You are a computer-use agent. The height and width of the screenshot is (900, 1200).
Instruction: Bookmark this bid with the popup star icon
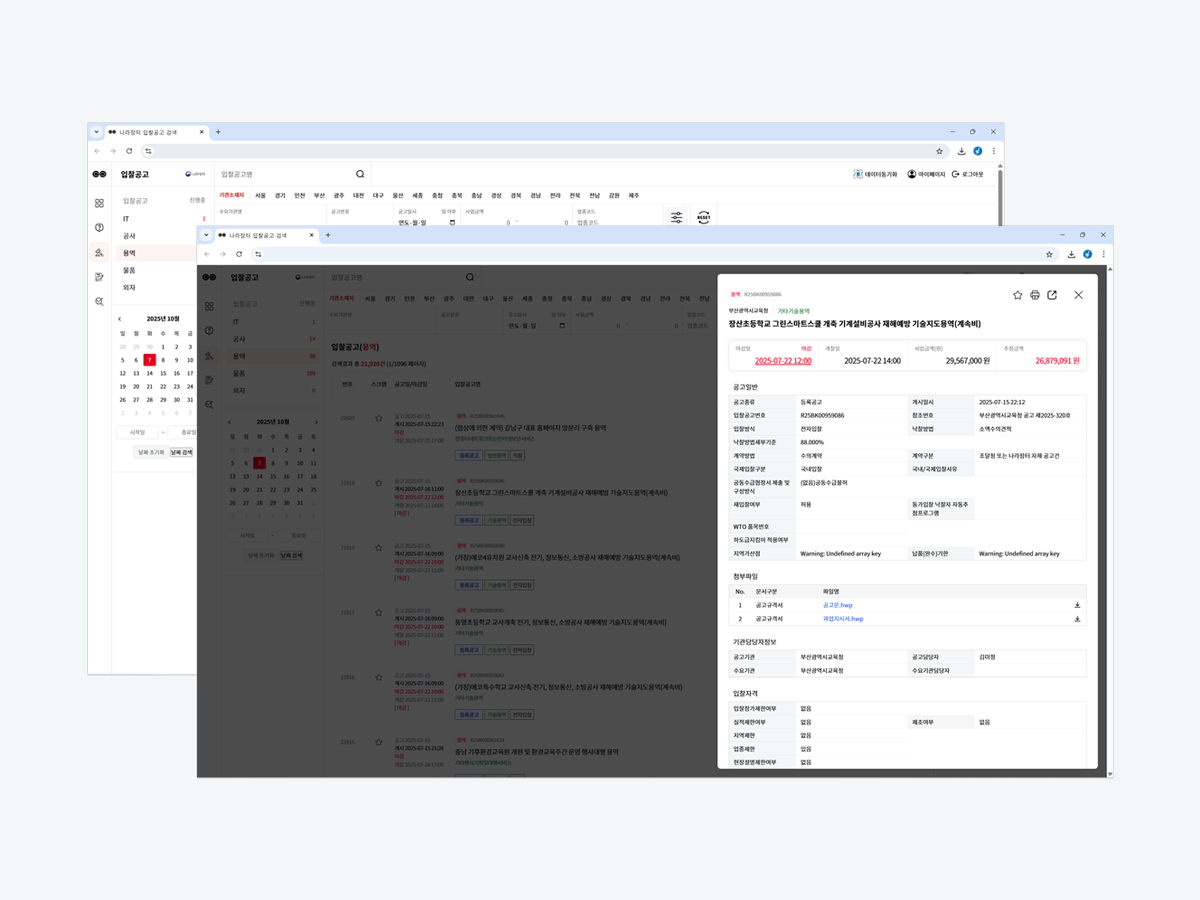1018,295
